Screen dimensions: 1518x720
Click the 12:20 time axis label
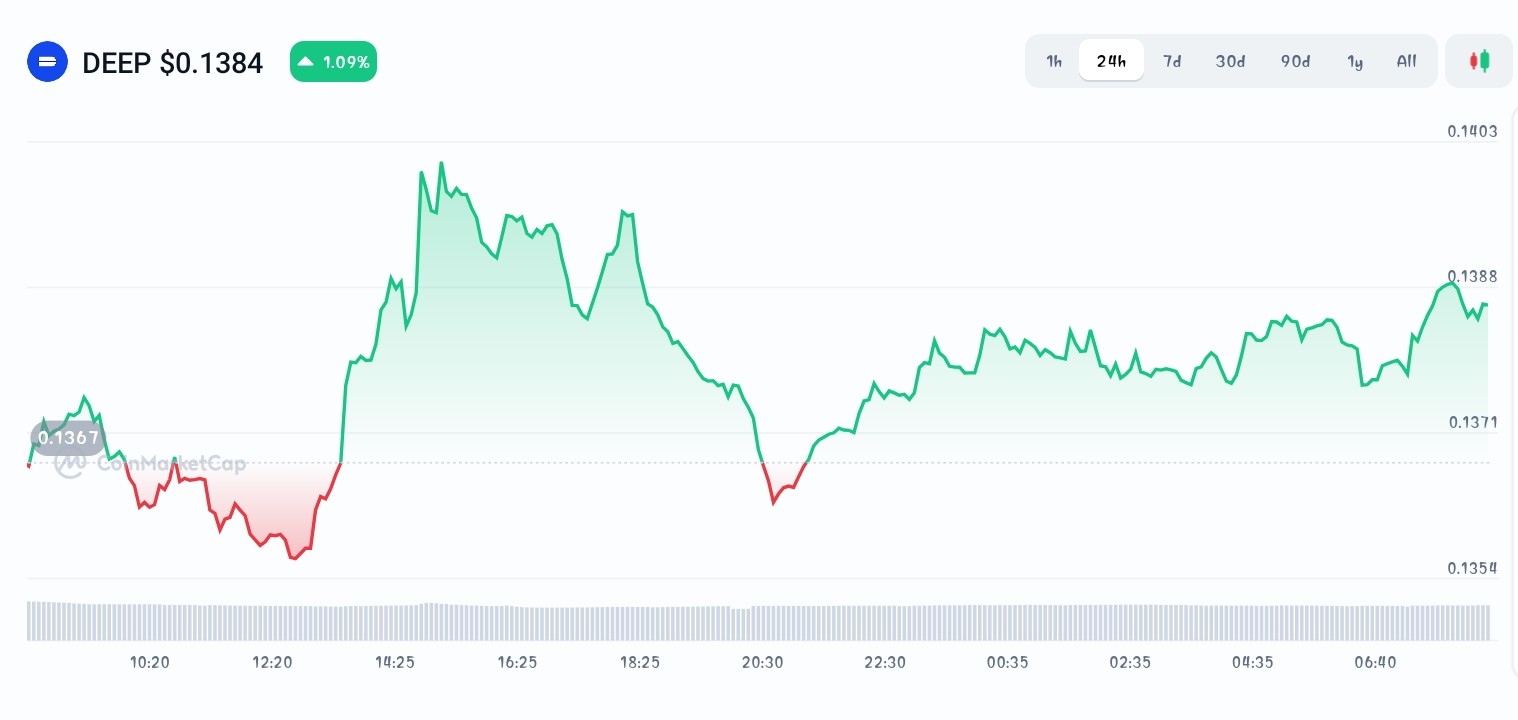[x=272, y=662]
